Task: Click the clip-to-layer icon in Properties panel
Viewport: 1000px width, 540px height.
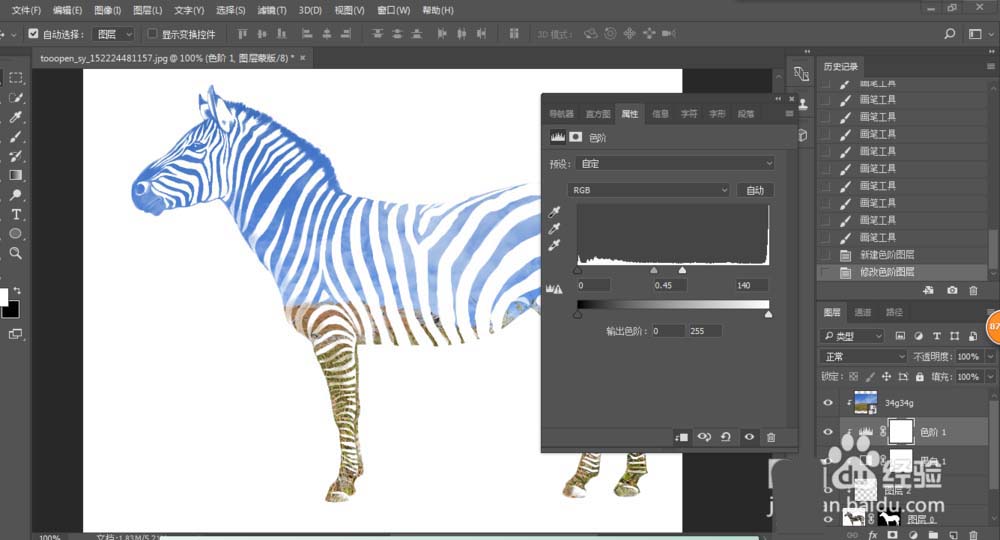Action: click(x=681, y=437)
